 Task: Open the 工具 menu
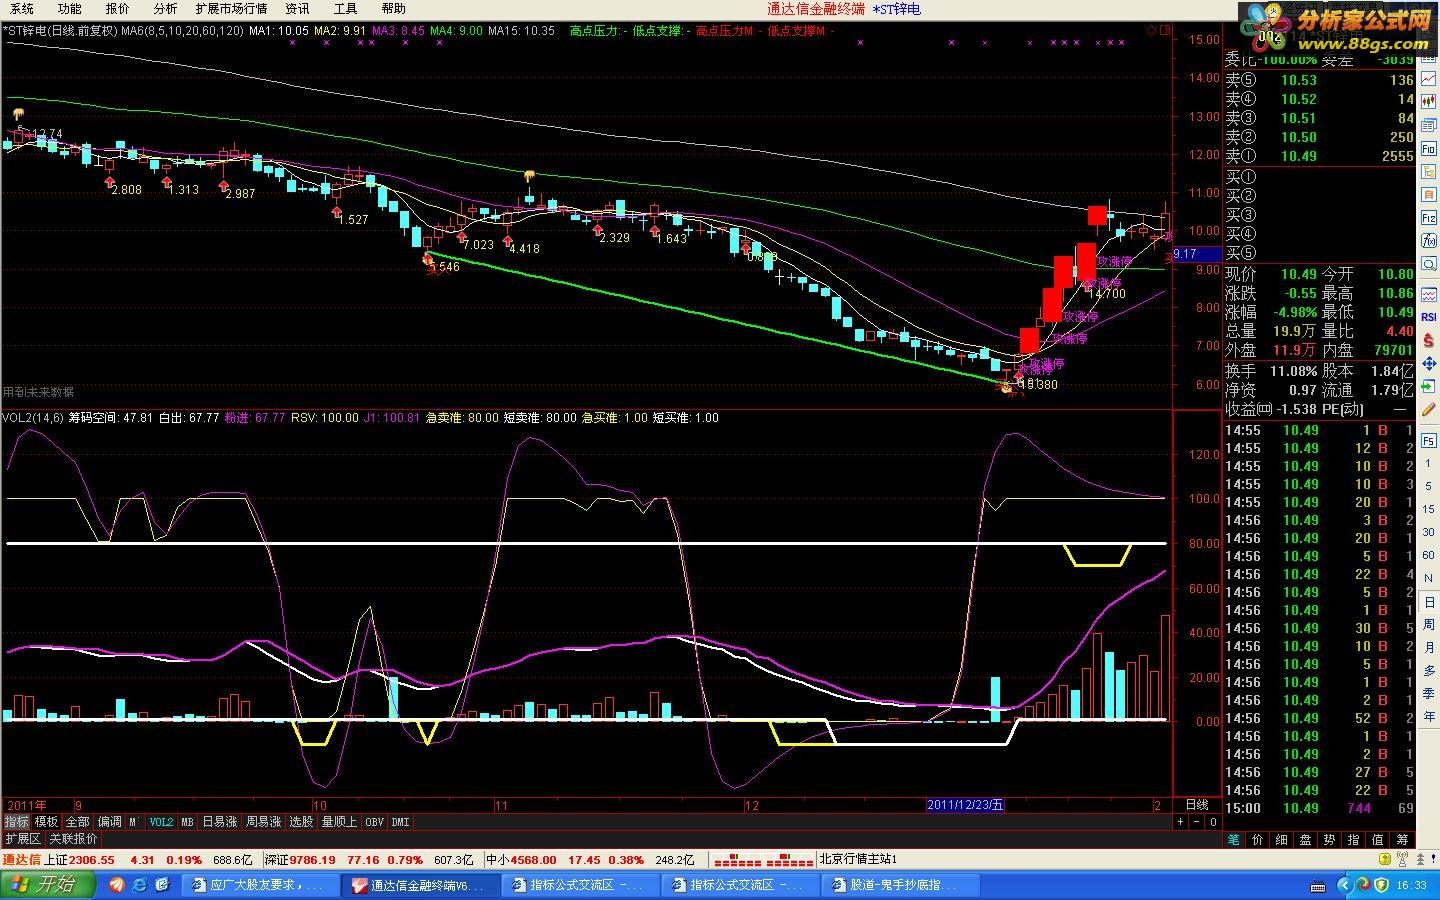(345, 9)
